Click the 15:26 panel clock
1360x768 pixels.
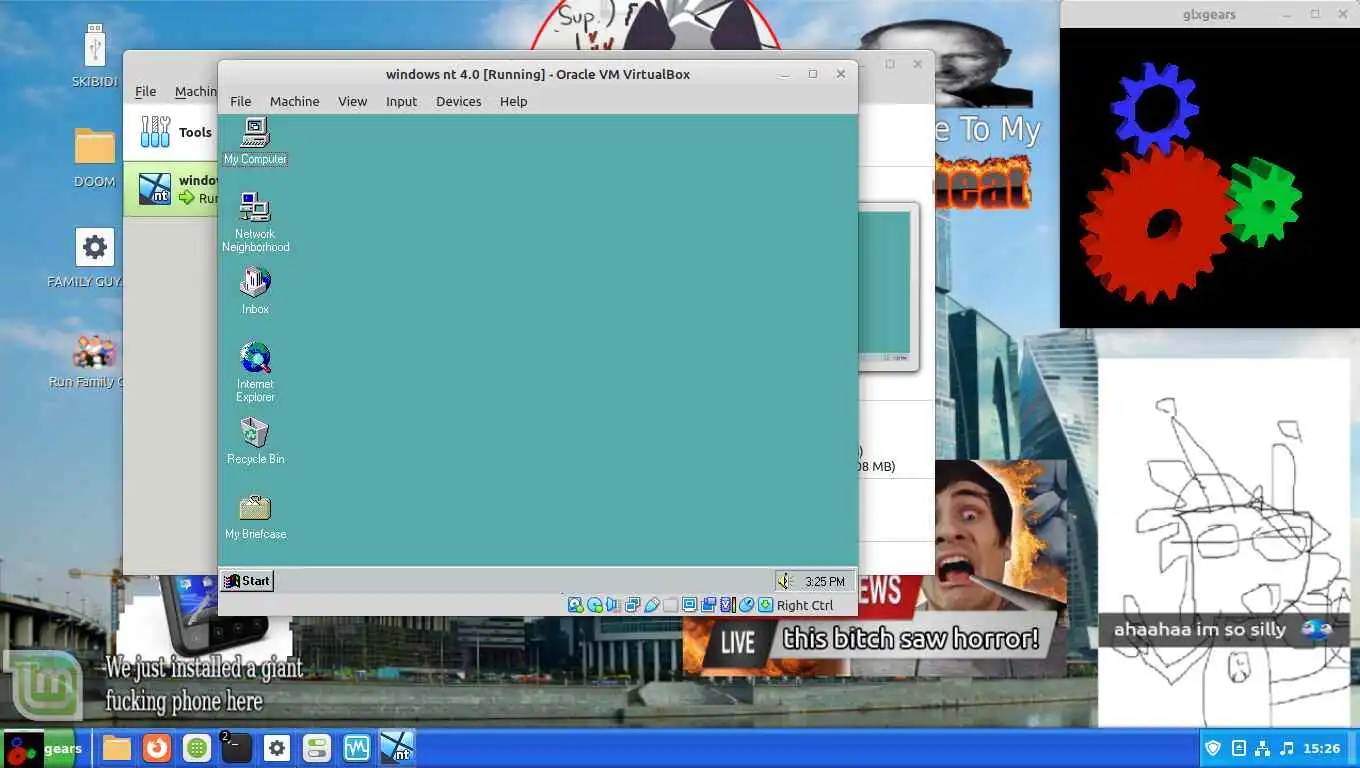[x=1322, y=748]
